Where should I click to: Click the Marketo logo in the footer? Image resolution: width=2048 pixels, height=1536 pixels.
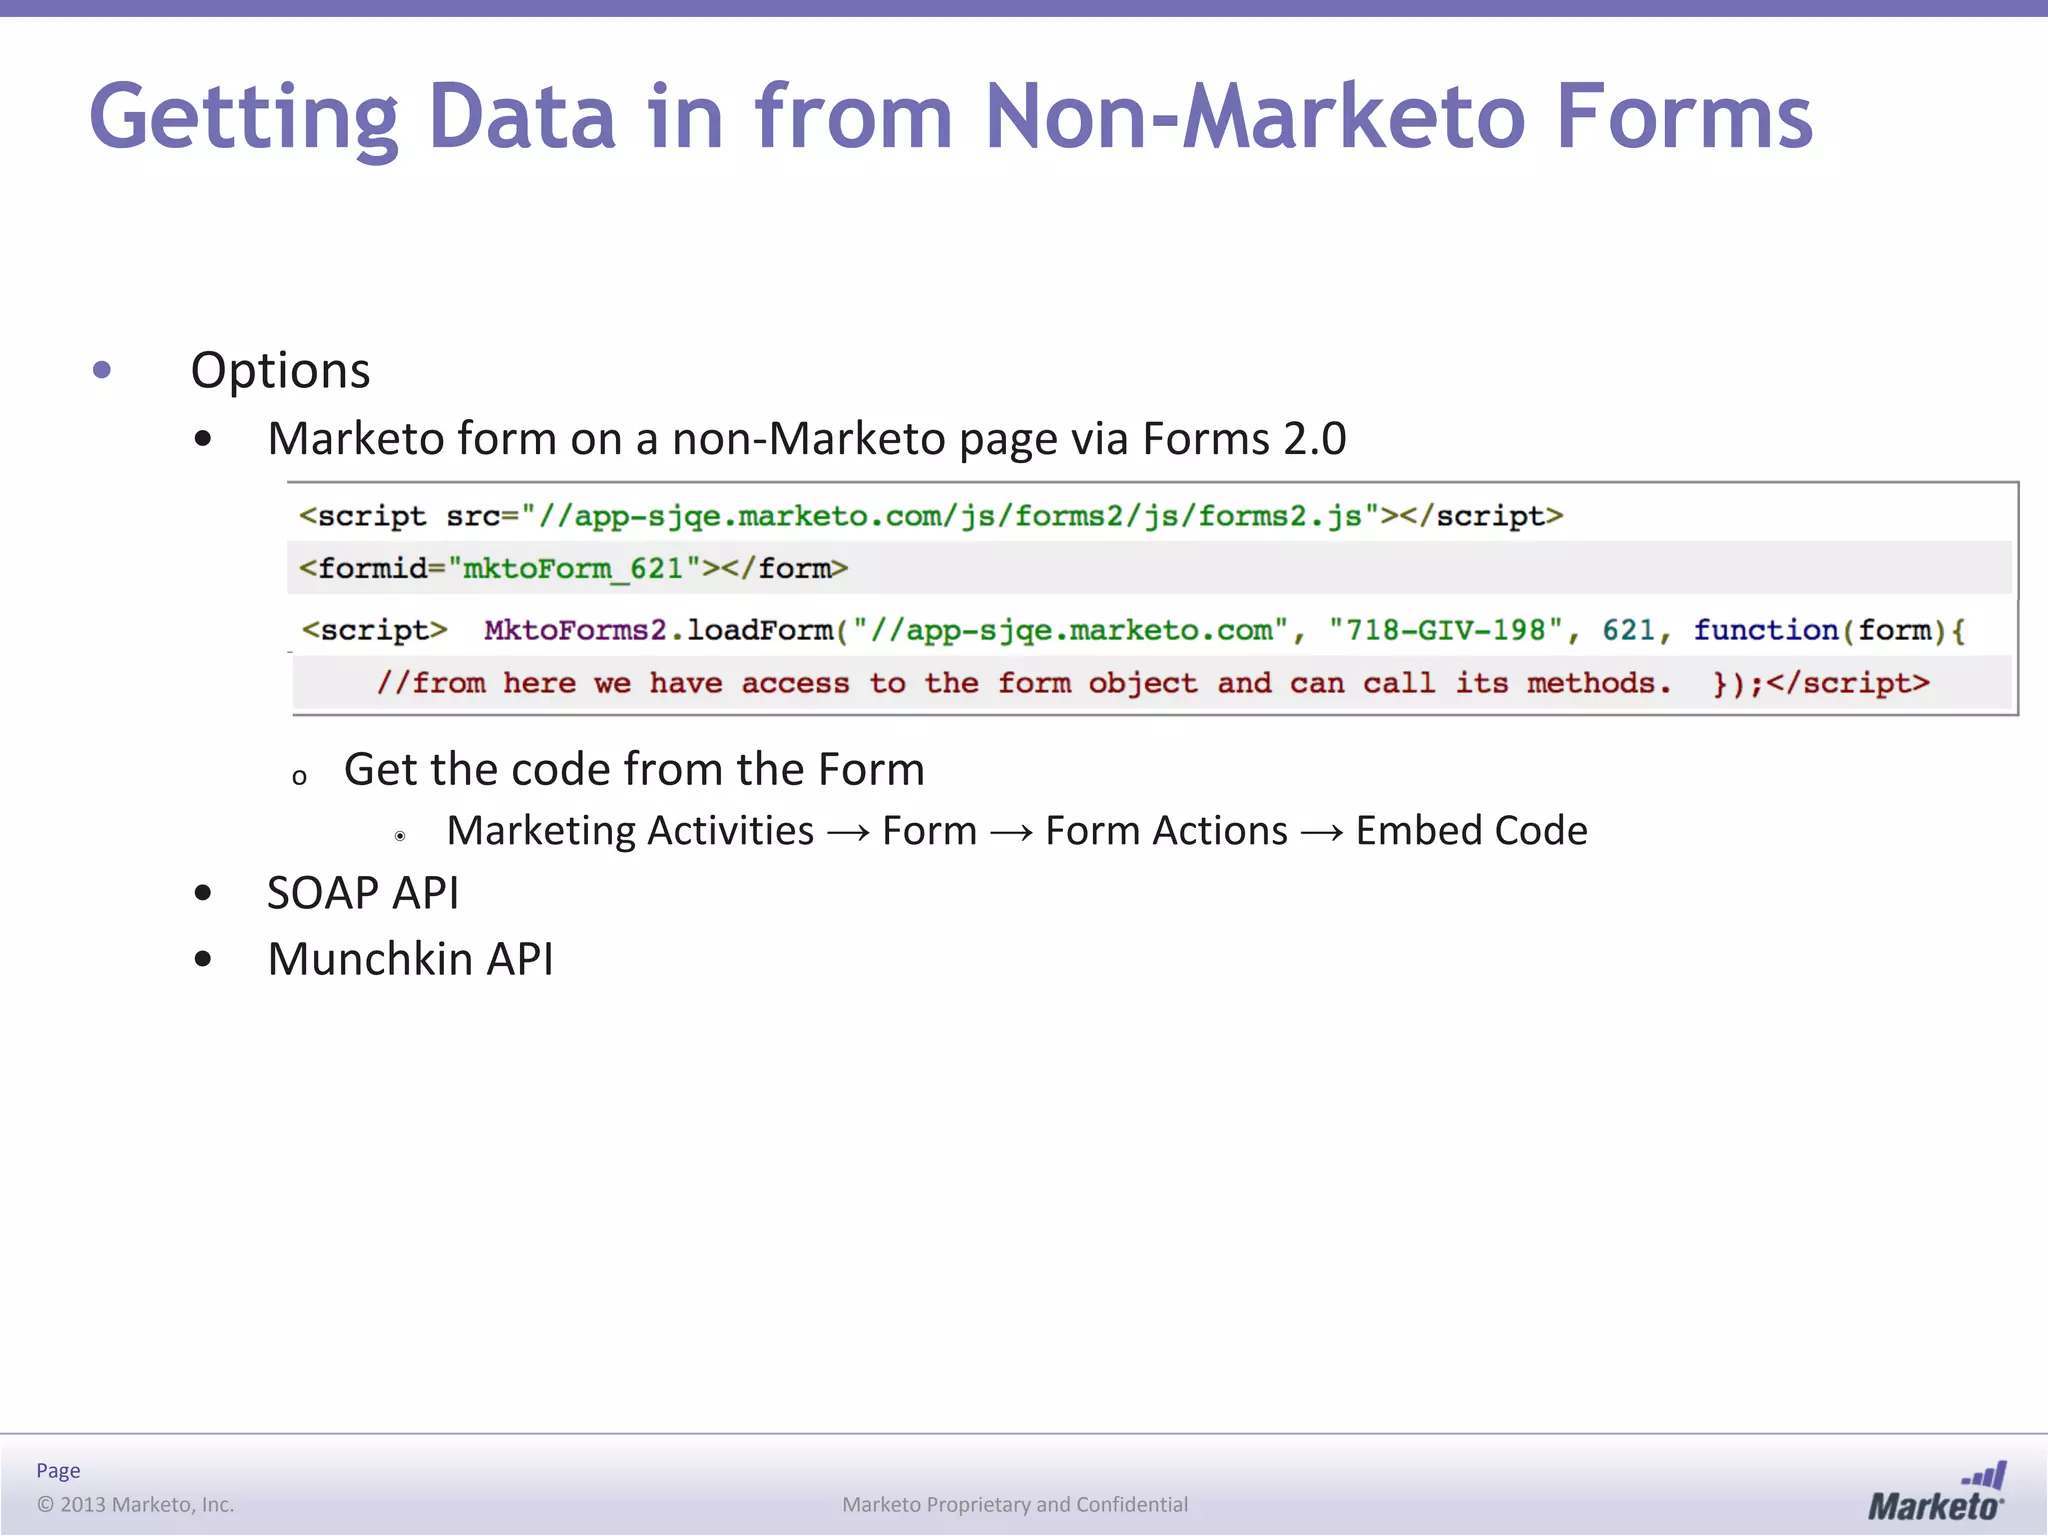pos(1936,1492)
